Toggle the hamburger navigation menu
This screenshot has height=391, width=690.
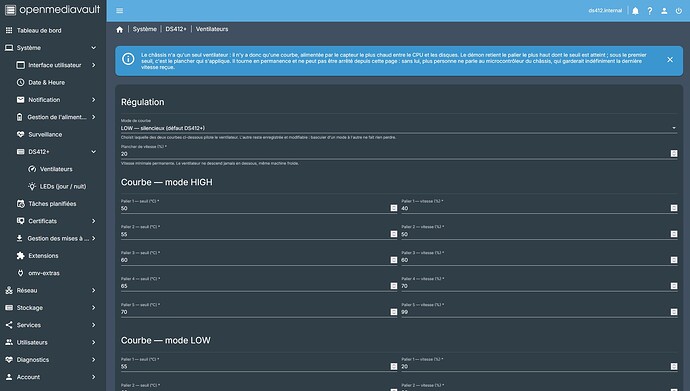(120, 11)
